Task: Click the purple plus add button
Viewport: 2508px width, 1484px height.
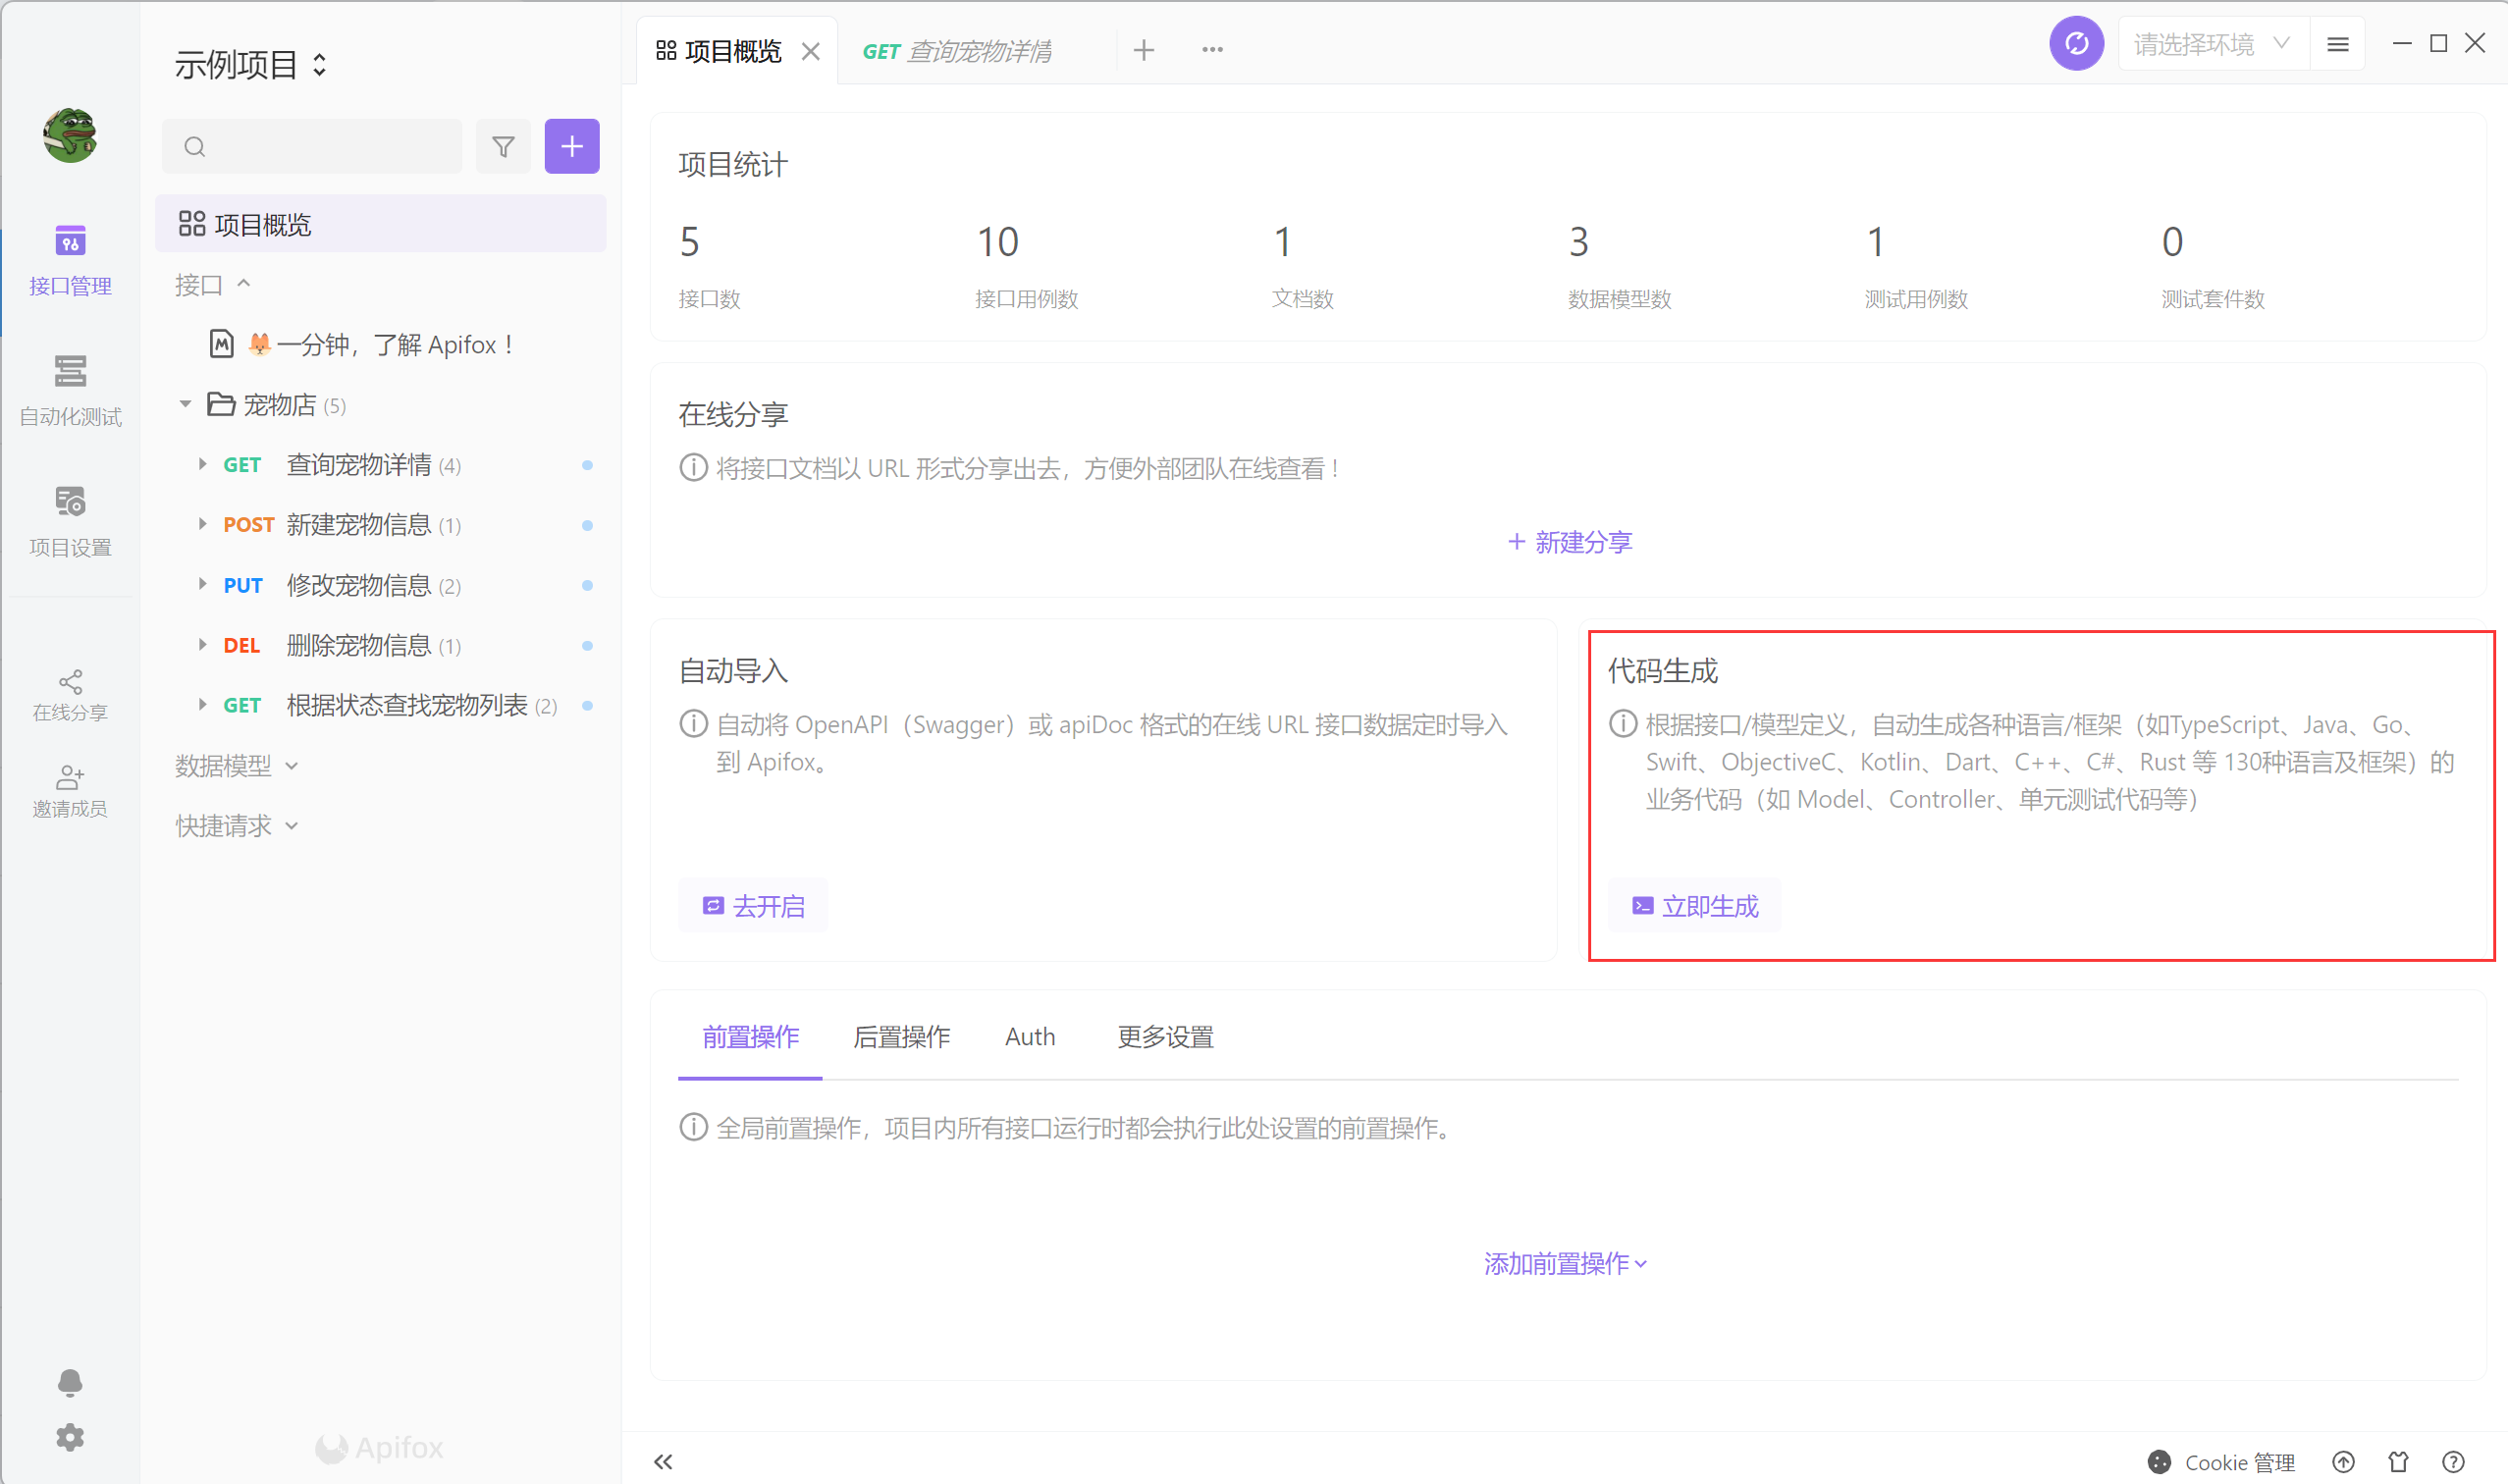Action: pos(571,147)
